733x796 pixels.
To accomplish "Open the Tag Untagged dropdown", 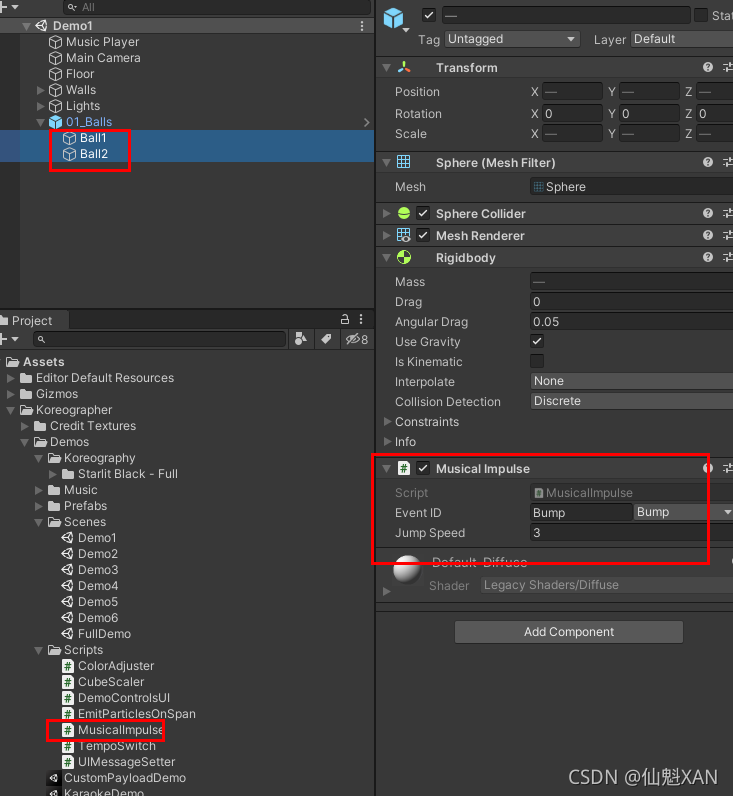I will [x=512, y=39].
